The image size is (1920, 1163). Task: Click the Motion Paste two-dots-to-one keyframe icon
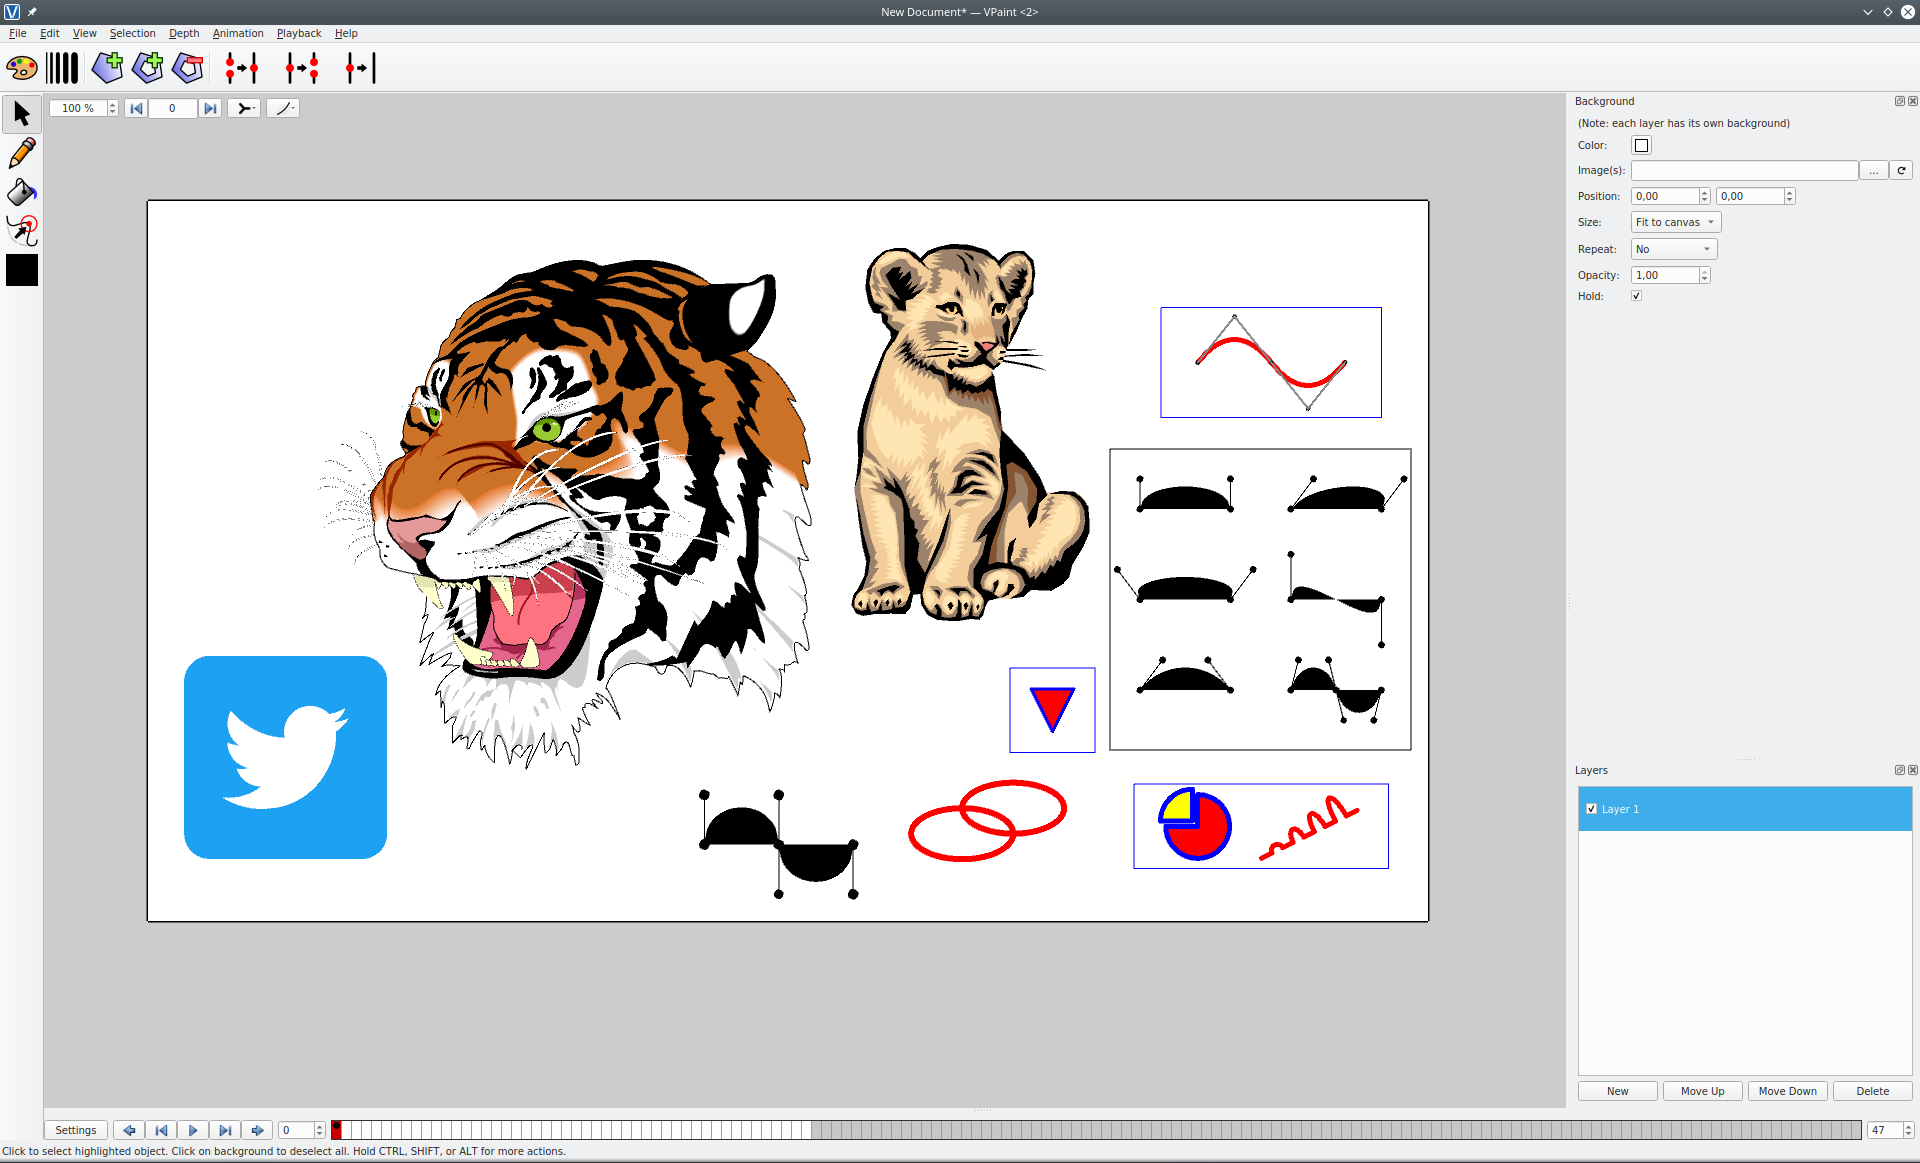click(x=242, y=68)
